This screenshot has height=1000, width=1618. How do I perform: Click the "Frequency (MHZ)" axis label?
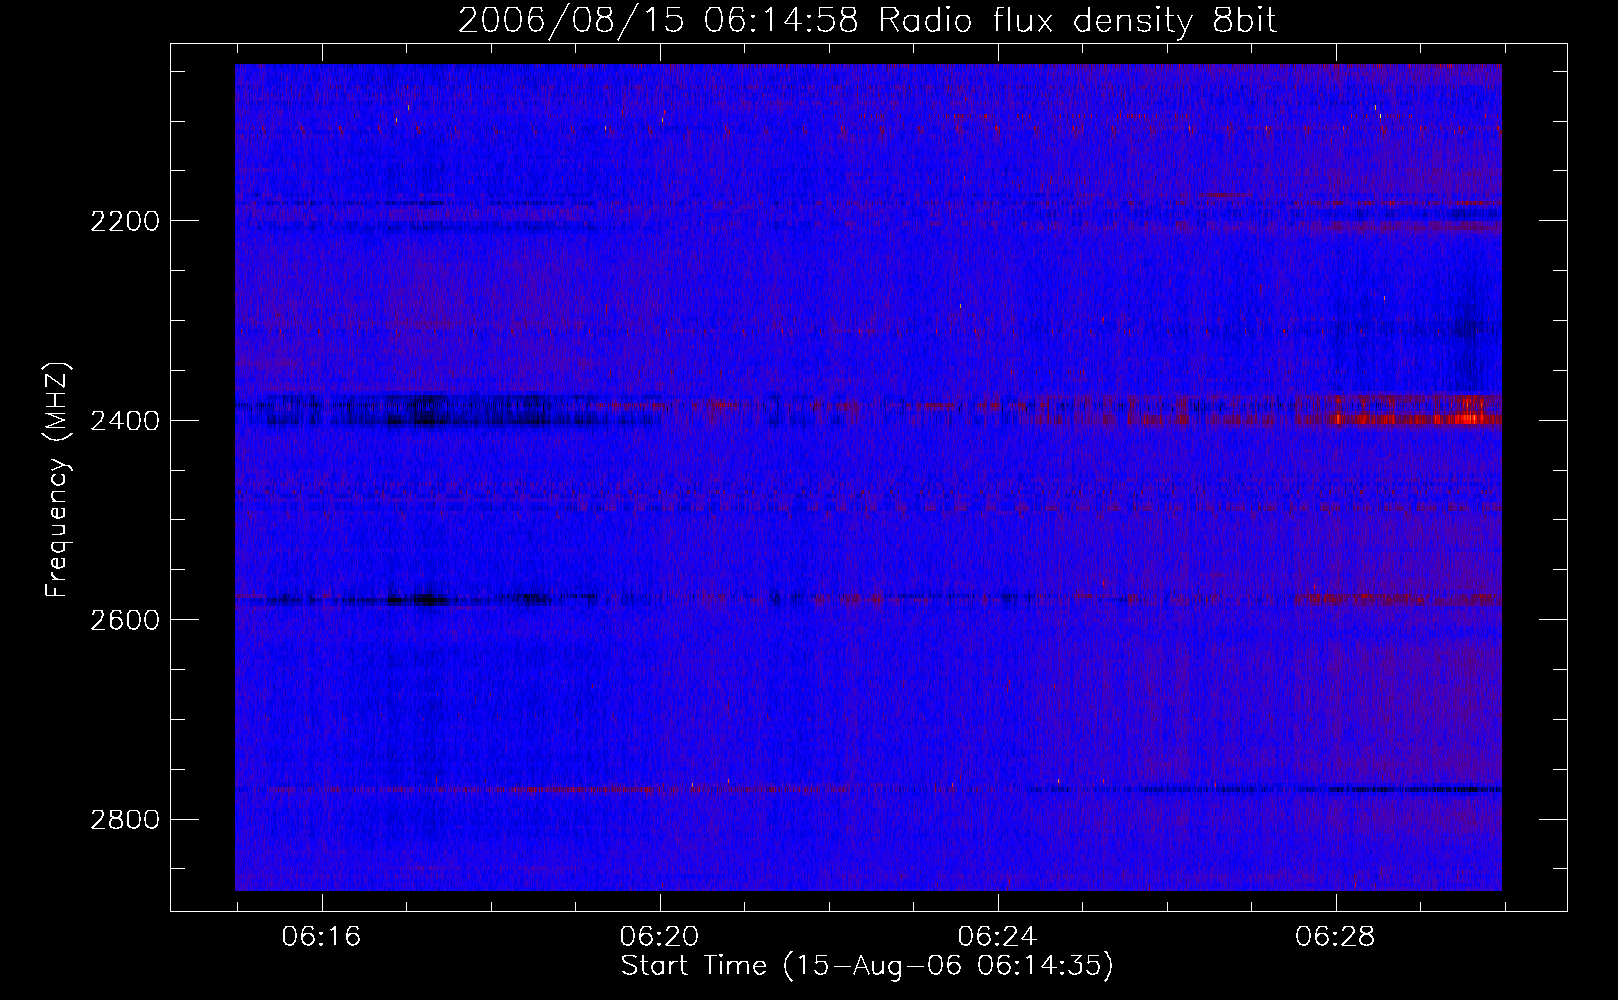point(58,480)
